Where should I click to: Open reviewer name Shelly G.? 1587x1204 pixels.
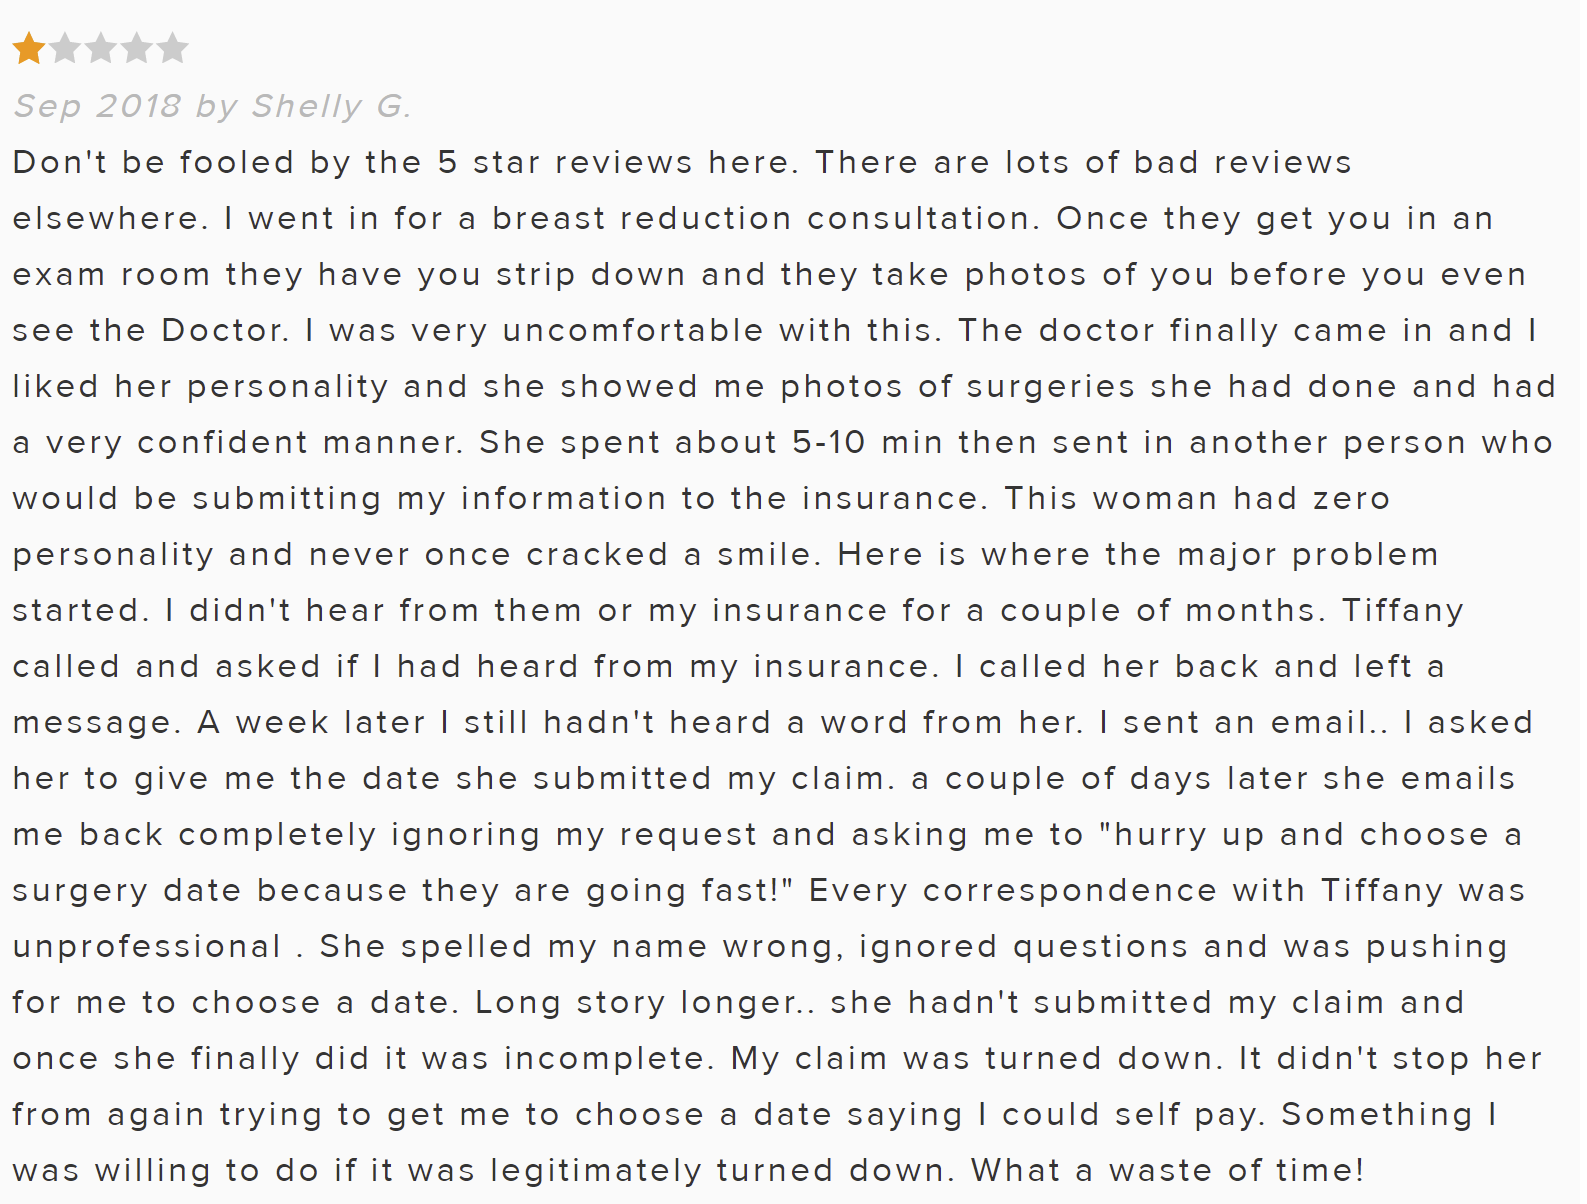[331, 106]
